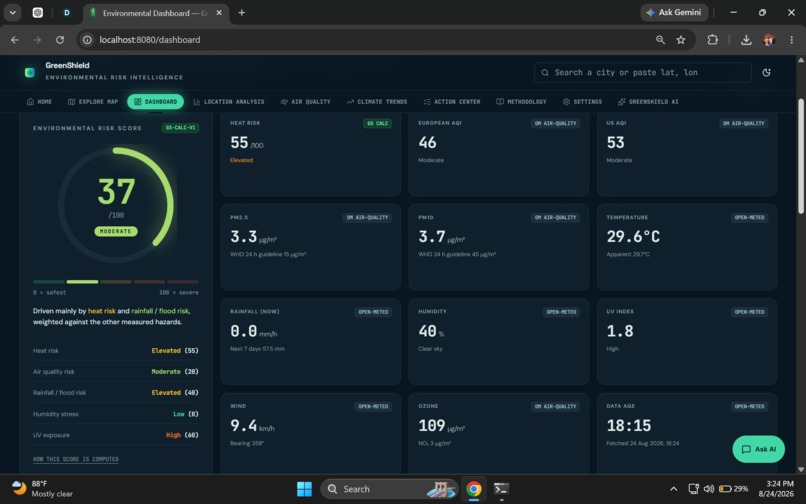Click the European AQI 46 card
This screenshot has width=806, height=504.
[499, 154]
